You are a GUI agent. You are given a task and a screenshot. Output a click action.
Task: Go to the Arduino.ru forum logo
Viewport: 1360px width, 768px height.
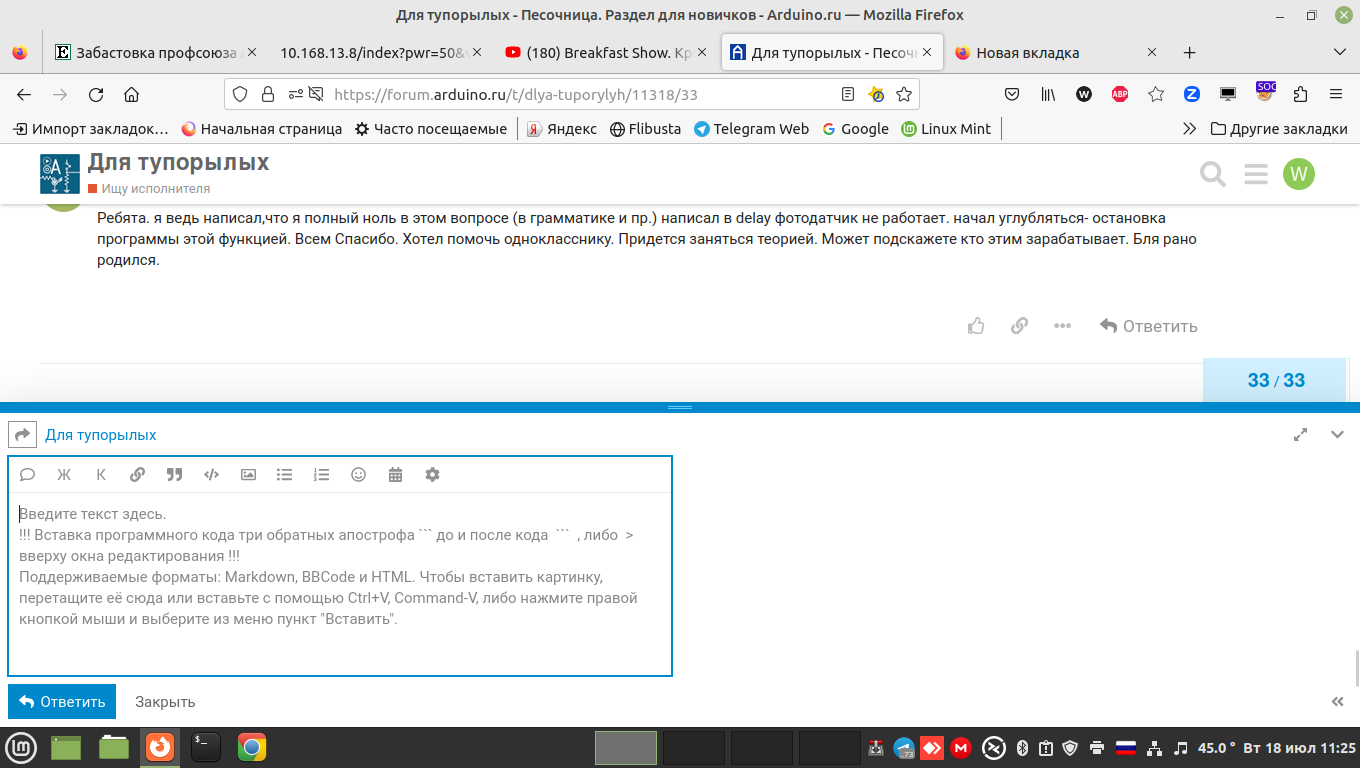tap(60, 174)
